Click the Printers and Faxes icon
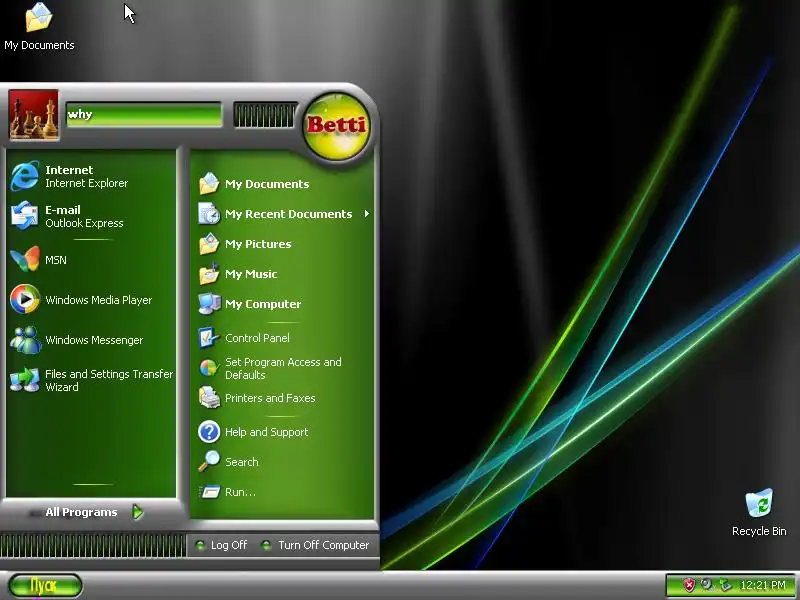 [209, 397]
